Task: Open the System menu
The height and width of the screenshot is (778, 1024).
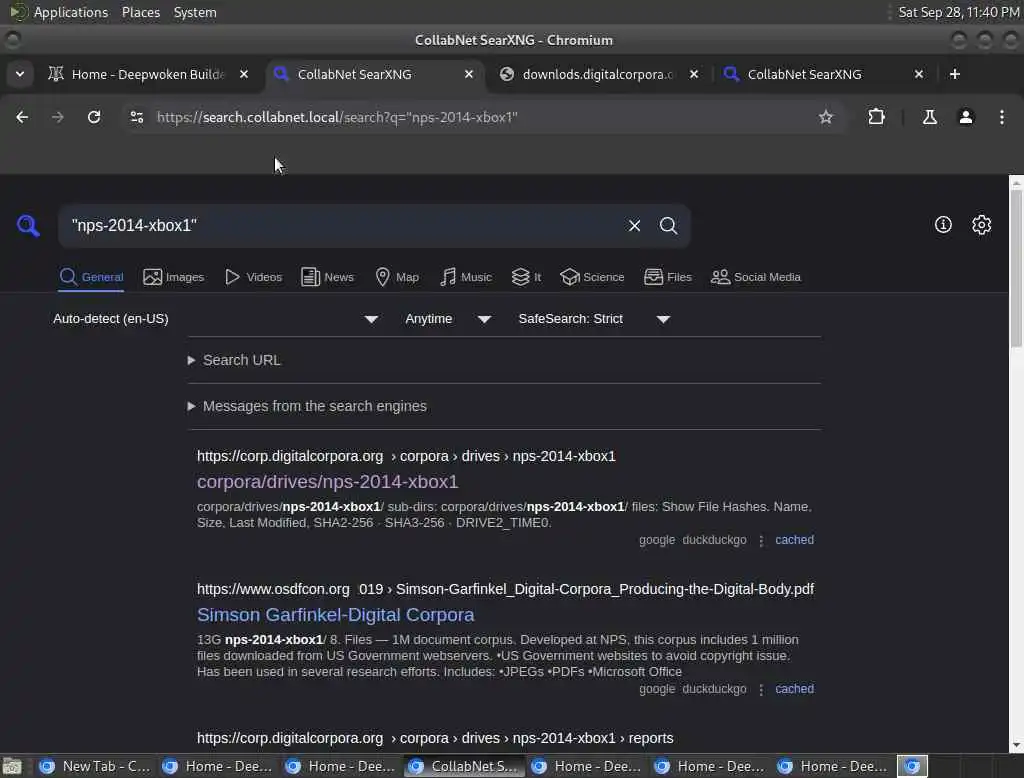Action: coord(195,12)
